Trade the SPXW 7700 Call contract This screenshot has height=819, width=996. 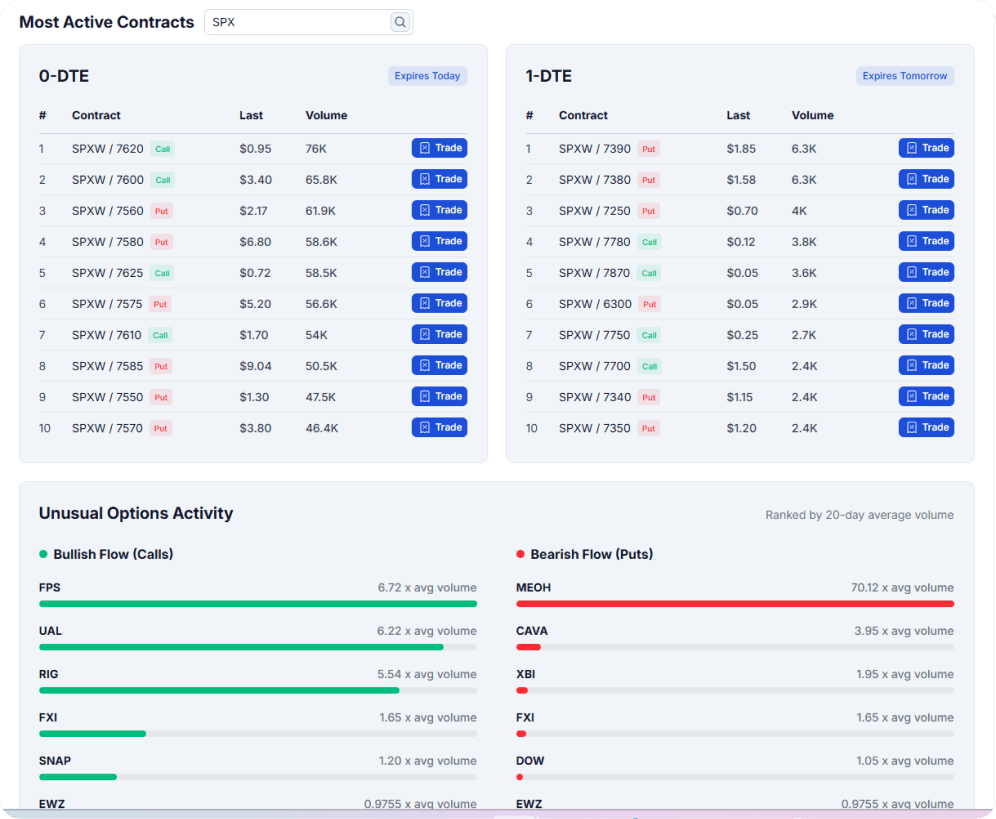[x=926, y=365]
